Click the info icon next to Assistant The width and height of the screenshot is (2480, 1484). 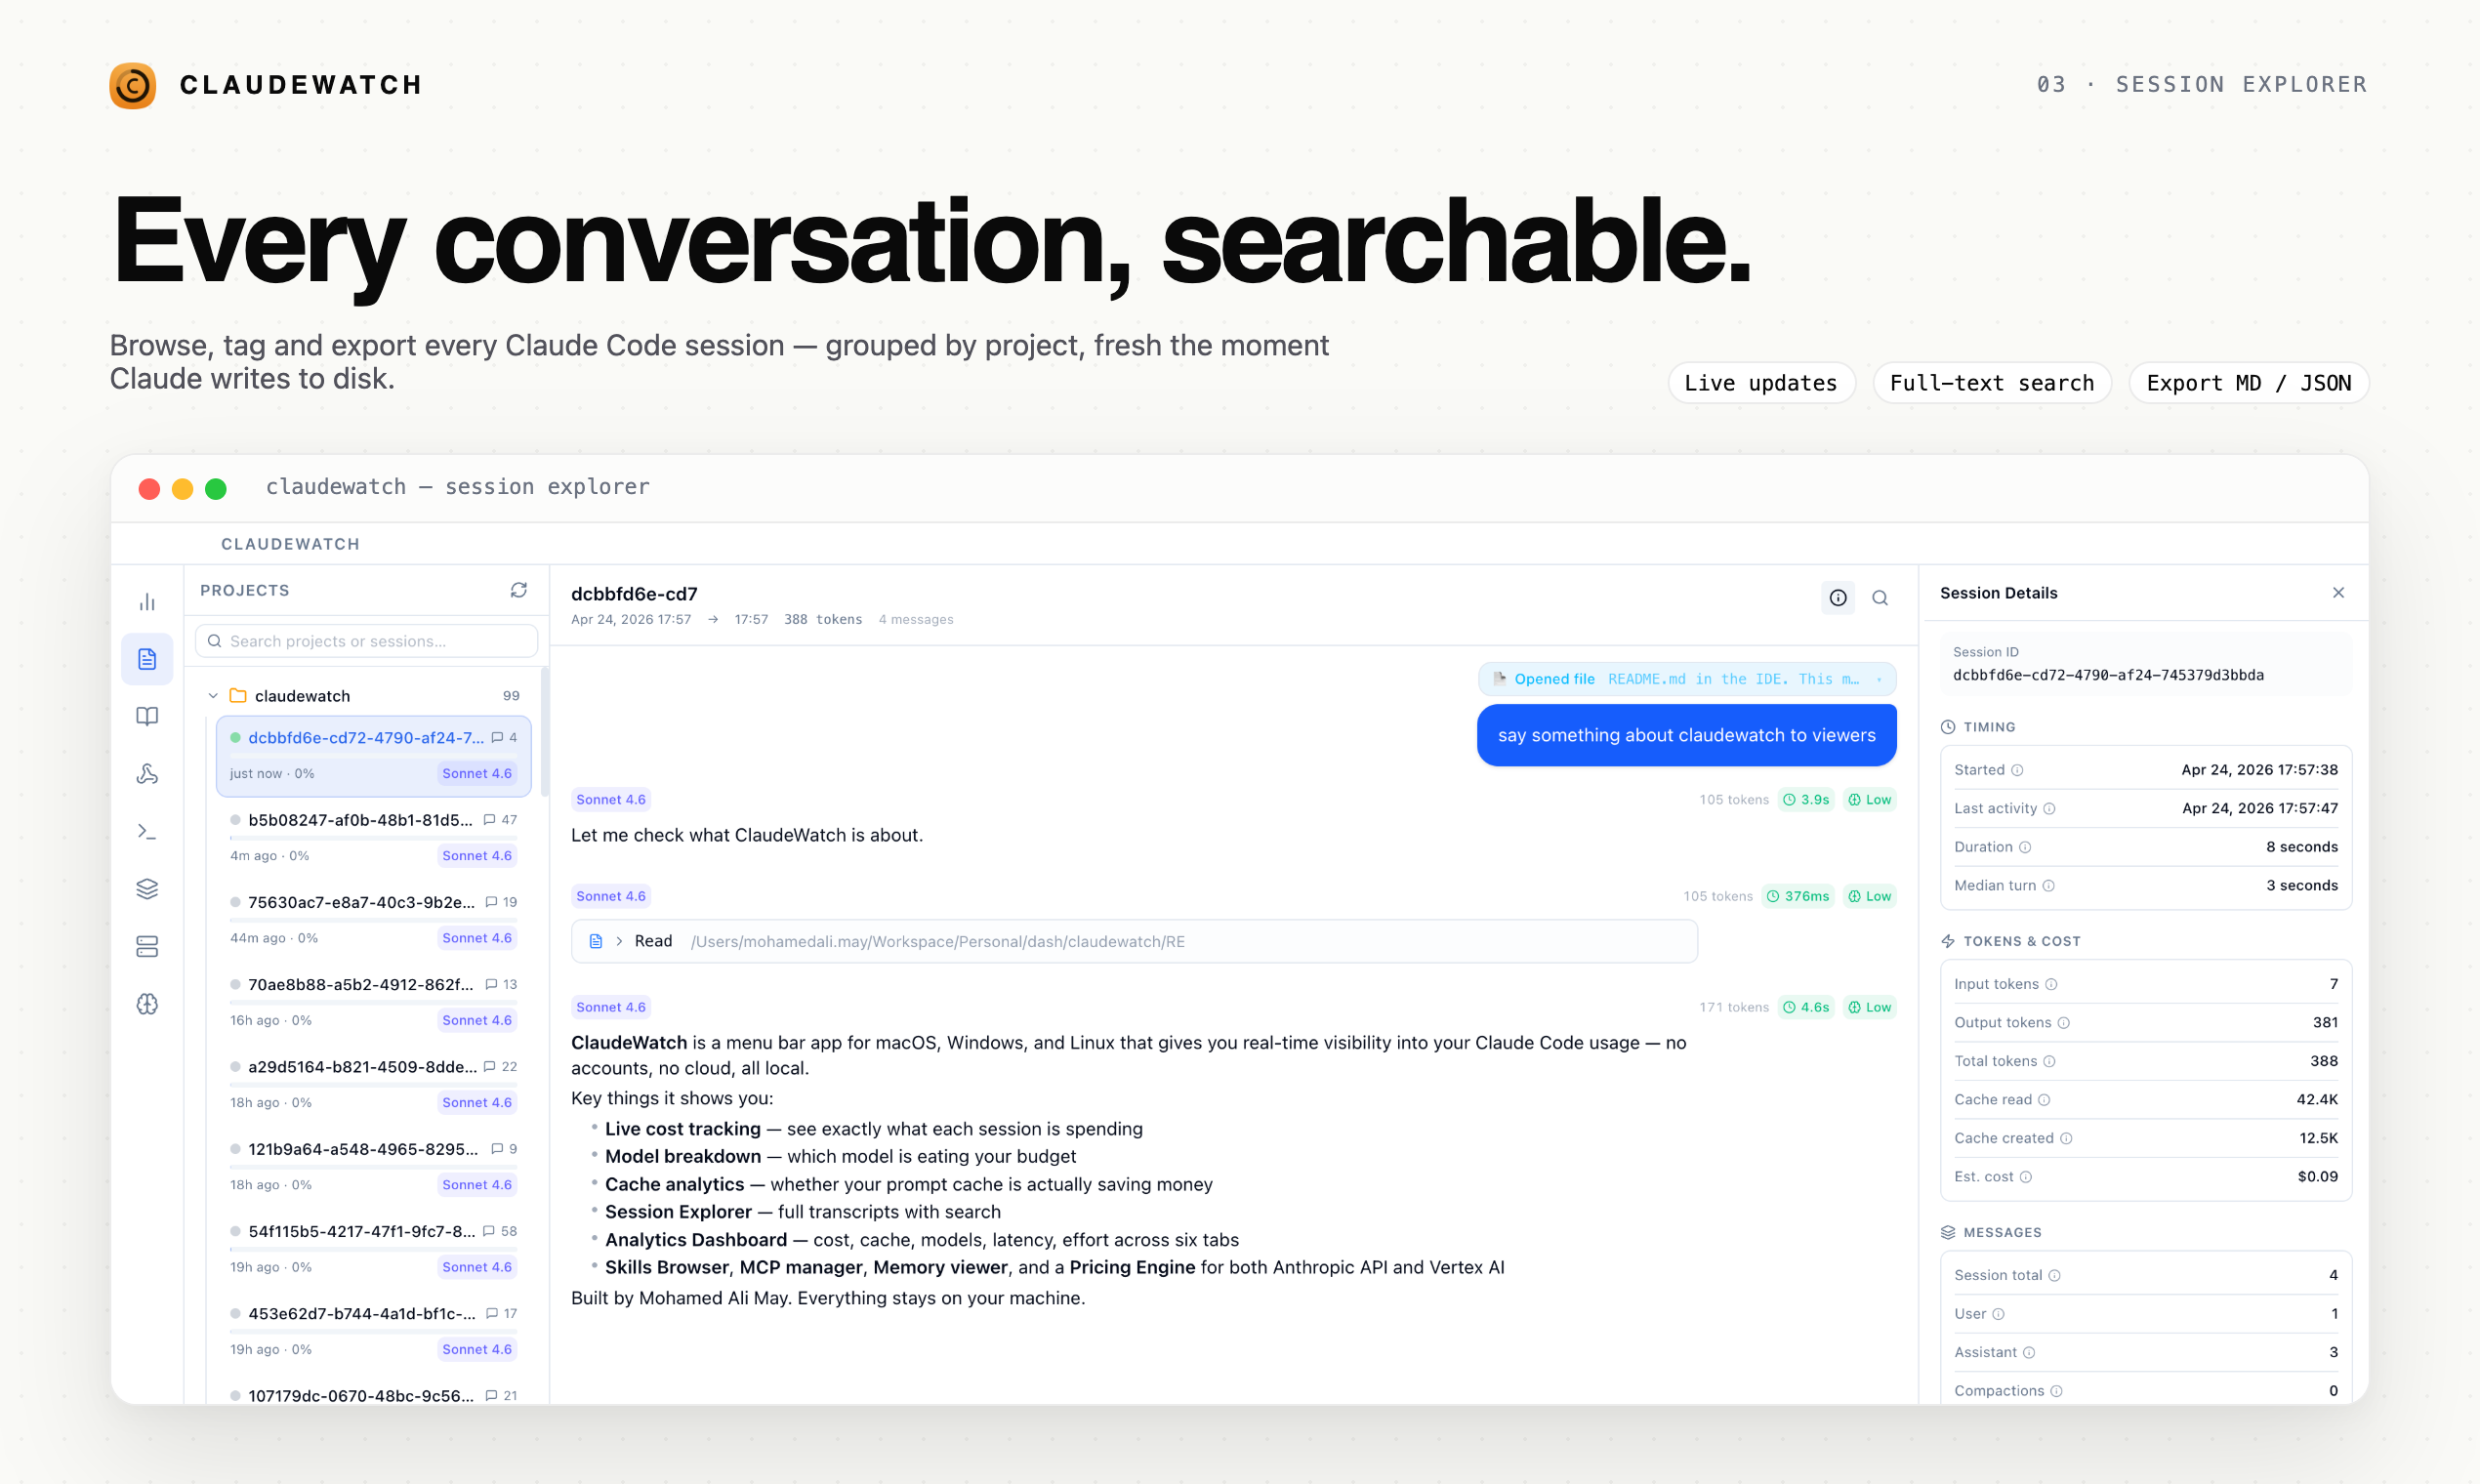click(x=2029, y=1352)
